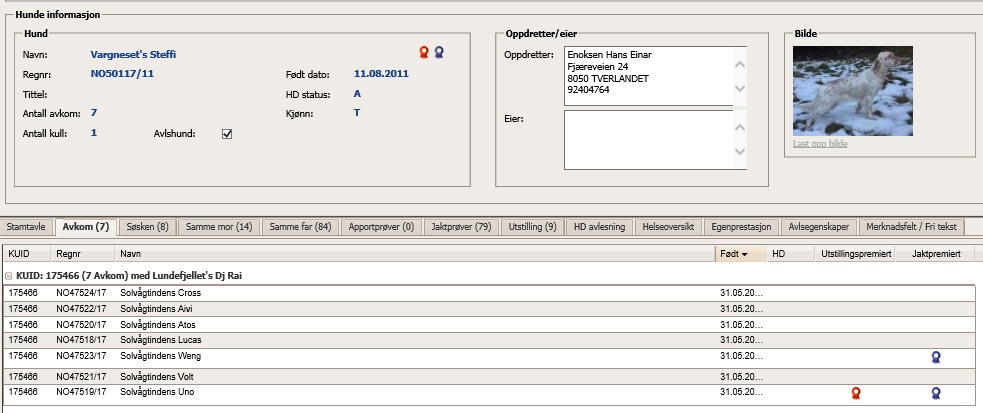Click blue hunting rosette for Solvågtindens Weng
The image size is (983, 413).
tap(936, 356)
